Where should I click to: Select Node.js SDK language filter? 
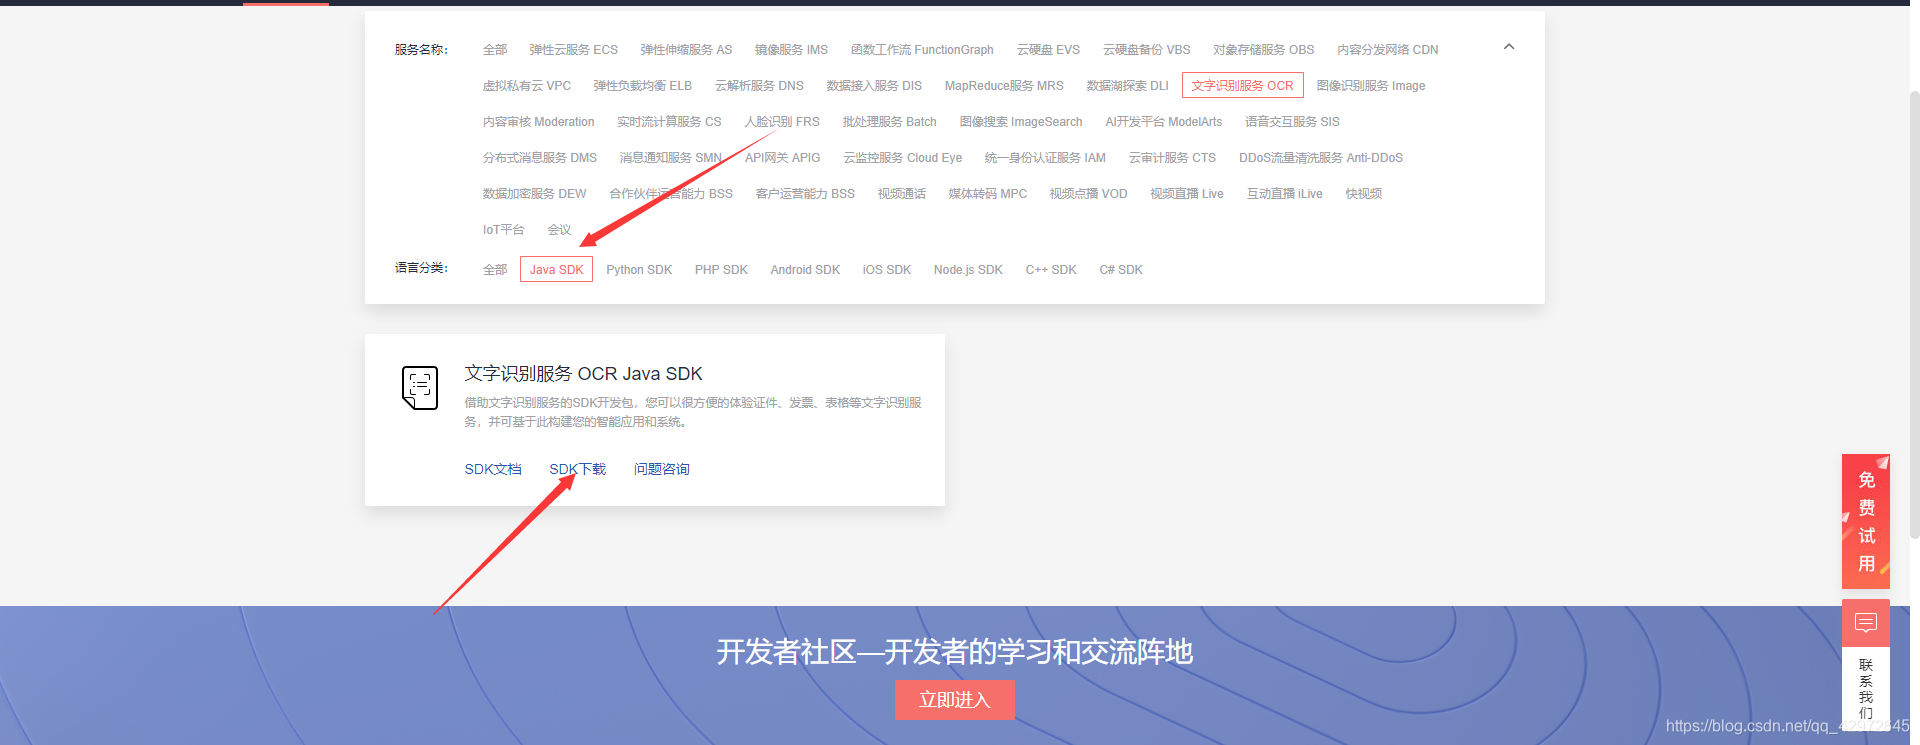[968, 270]
